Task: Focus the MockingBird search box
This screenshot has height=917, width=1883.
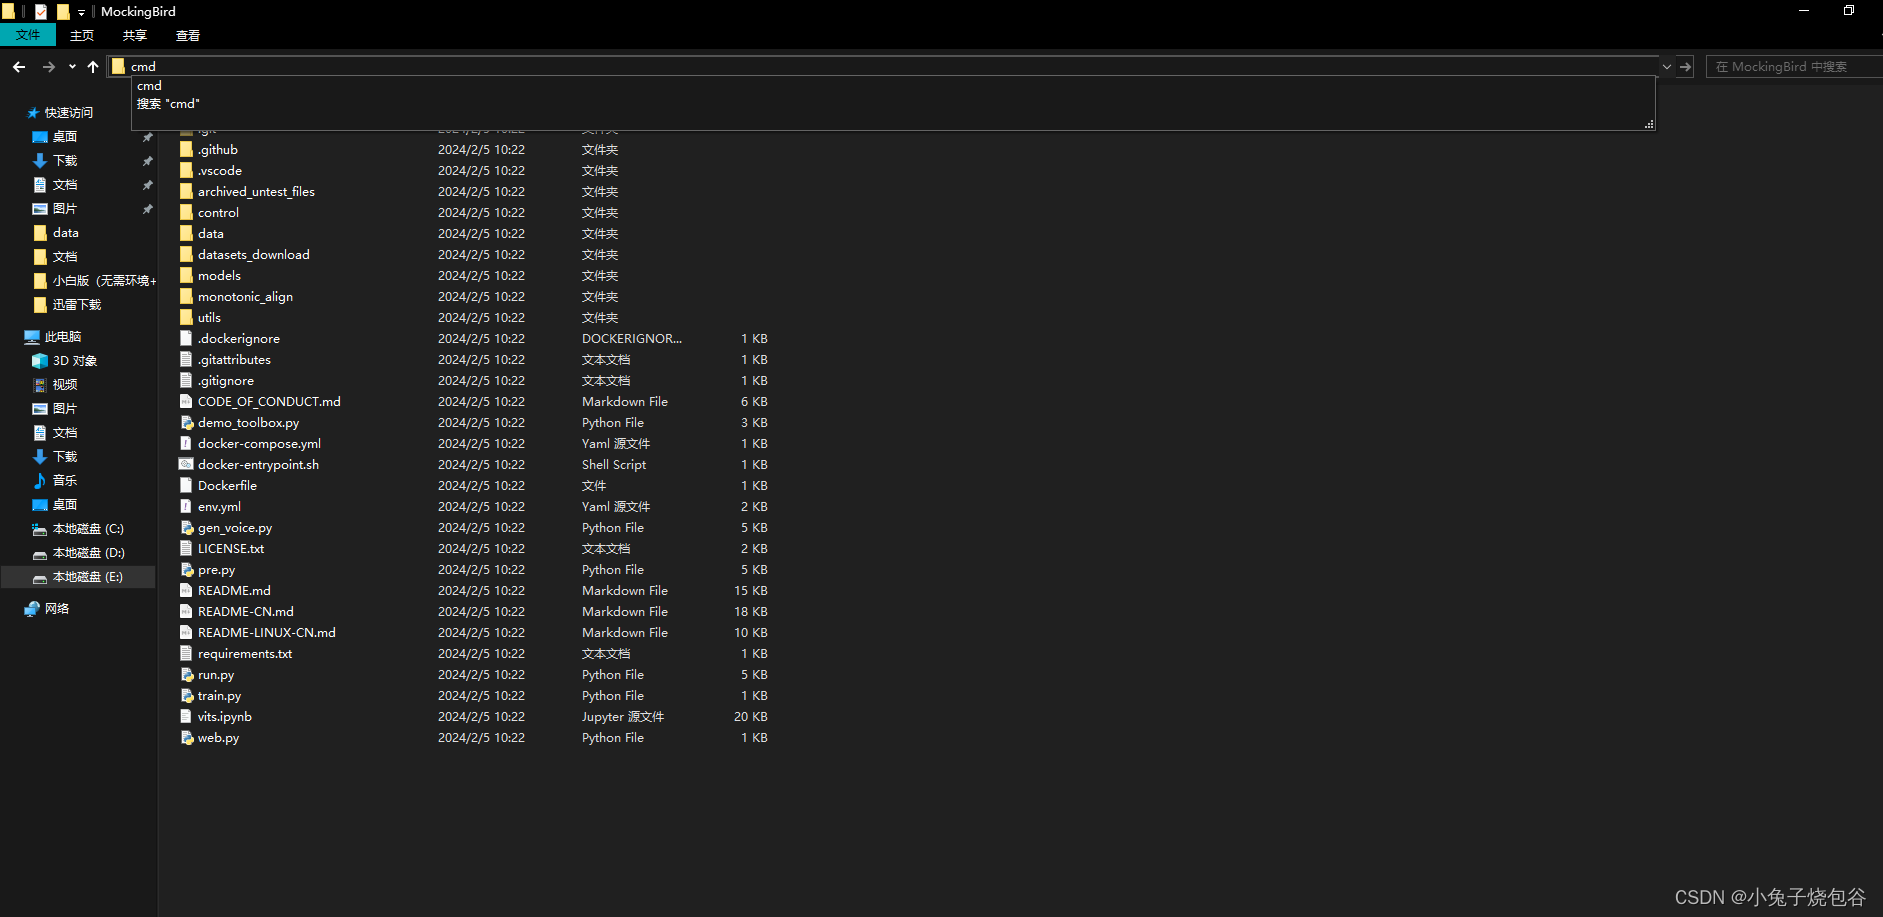Action: 1793,67
